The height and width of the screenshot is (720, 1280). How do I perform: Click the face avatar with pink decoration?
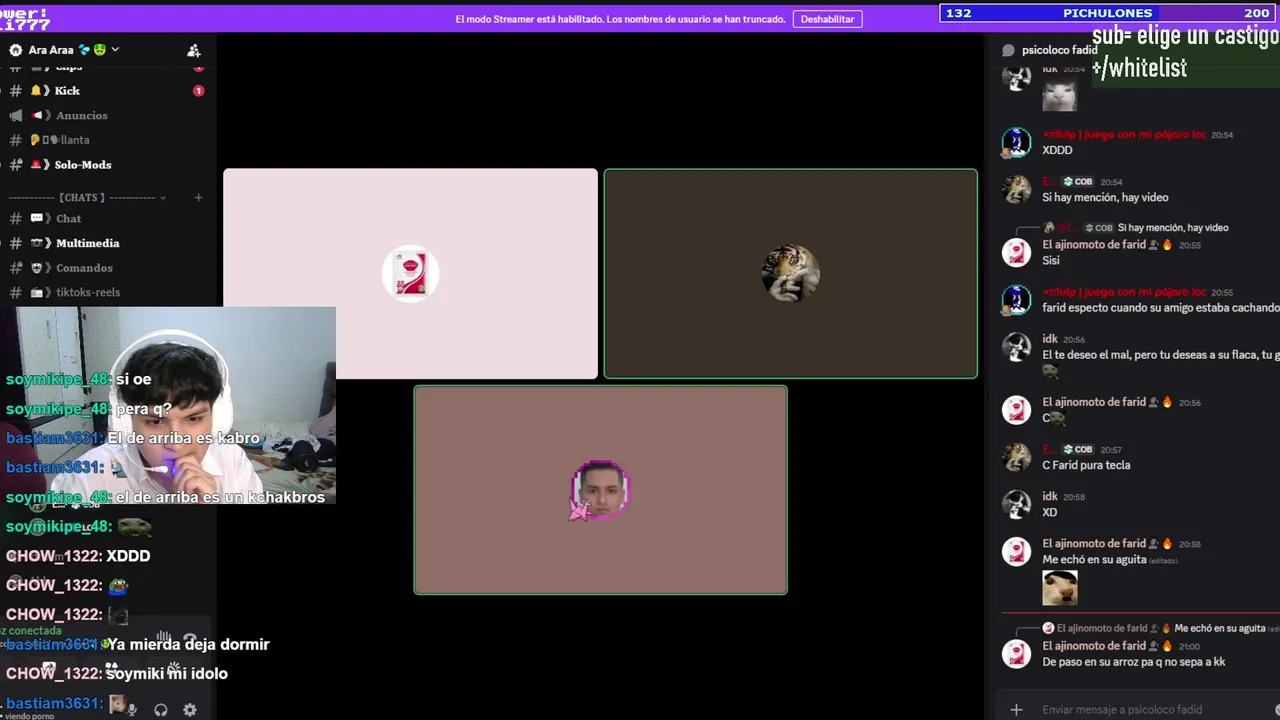(600, 490)
